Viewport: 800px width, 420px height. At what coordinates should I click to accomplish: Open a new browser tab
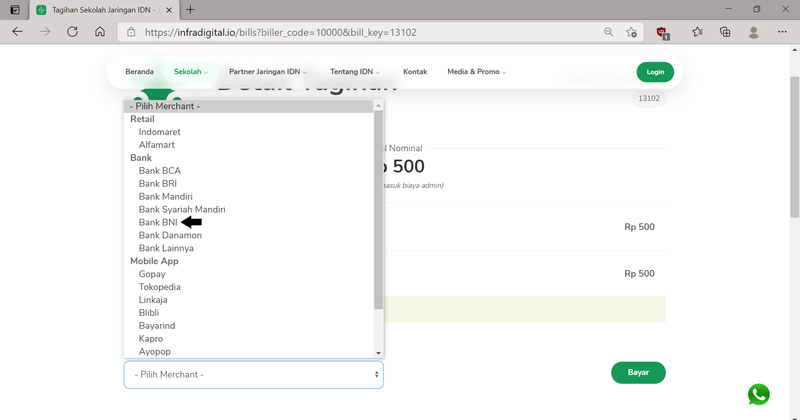coord(190,10)
